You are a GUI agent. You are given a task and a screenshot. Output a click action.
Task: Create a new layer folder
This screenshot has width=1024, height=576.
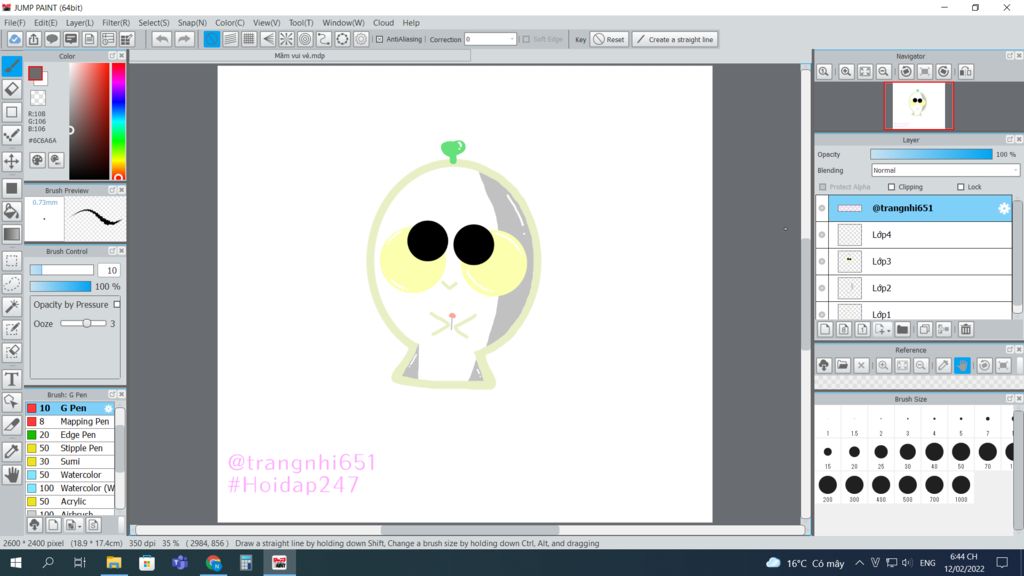tap(903, 329)
